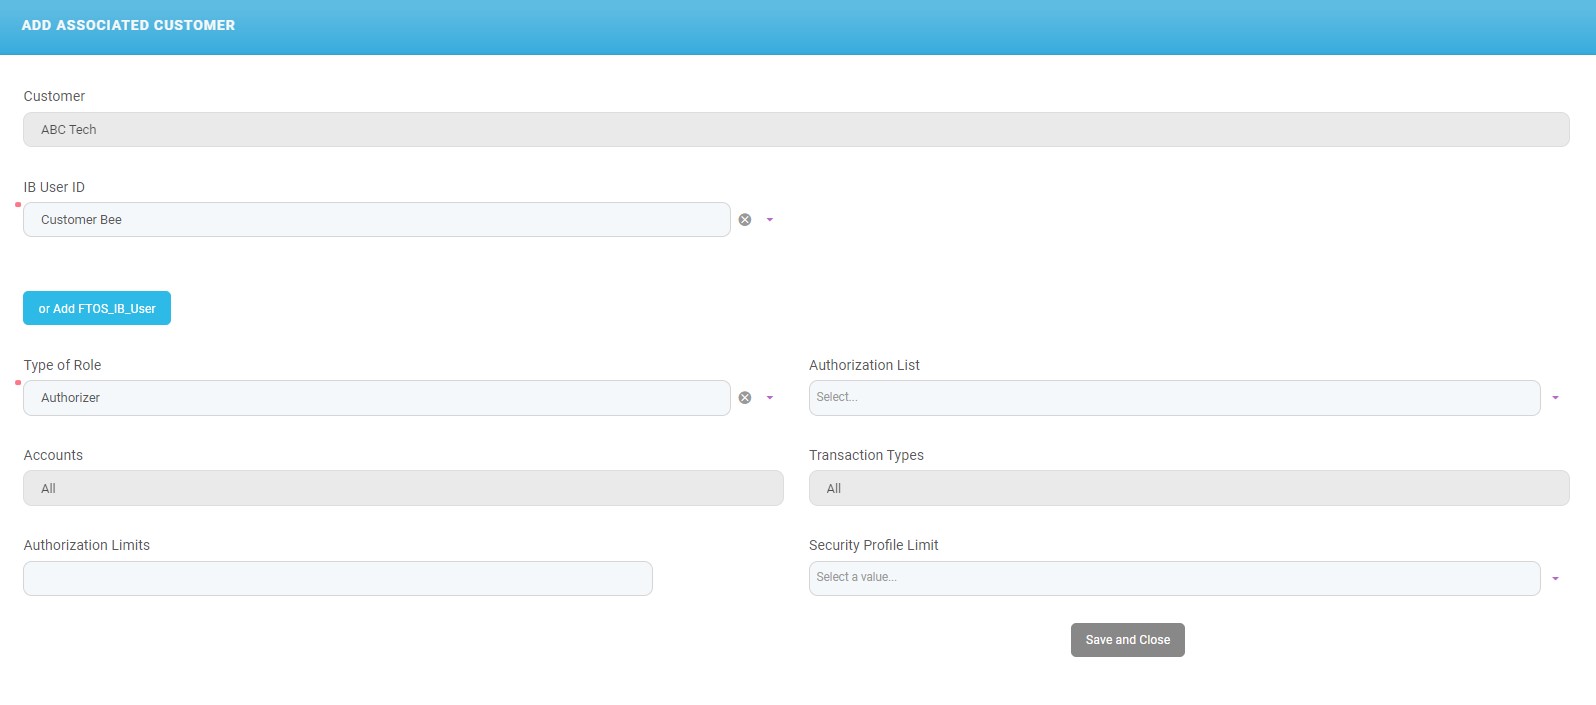Open the Authorization List dropdown arrow
Viewport: 1596px width, 705px height.
[x=1555, y=398]
